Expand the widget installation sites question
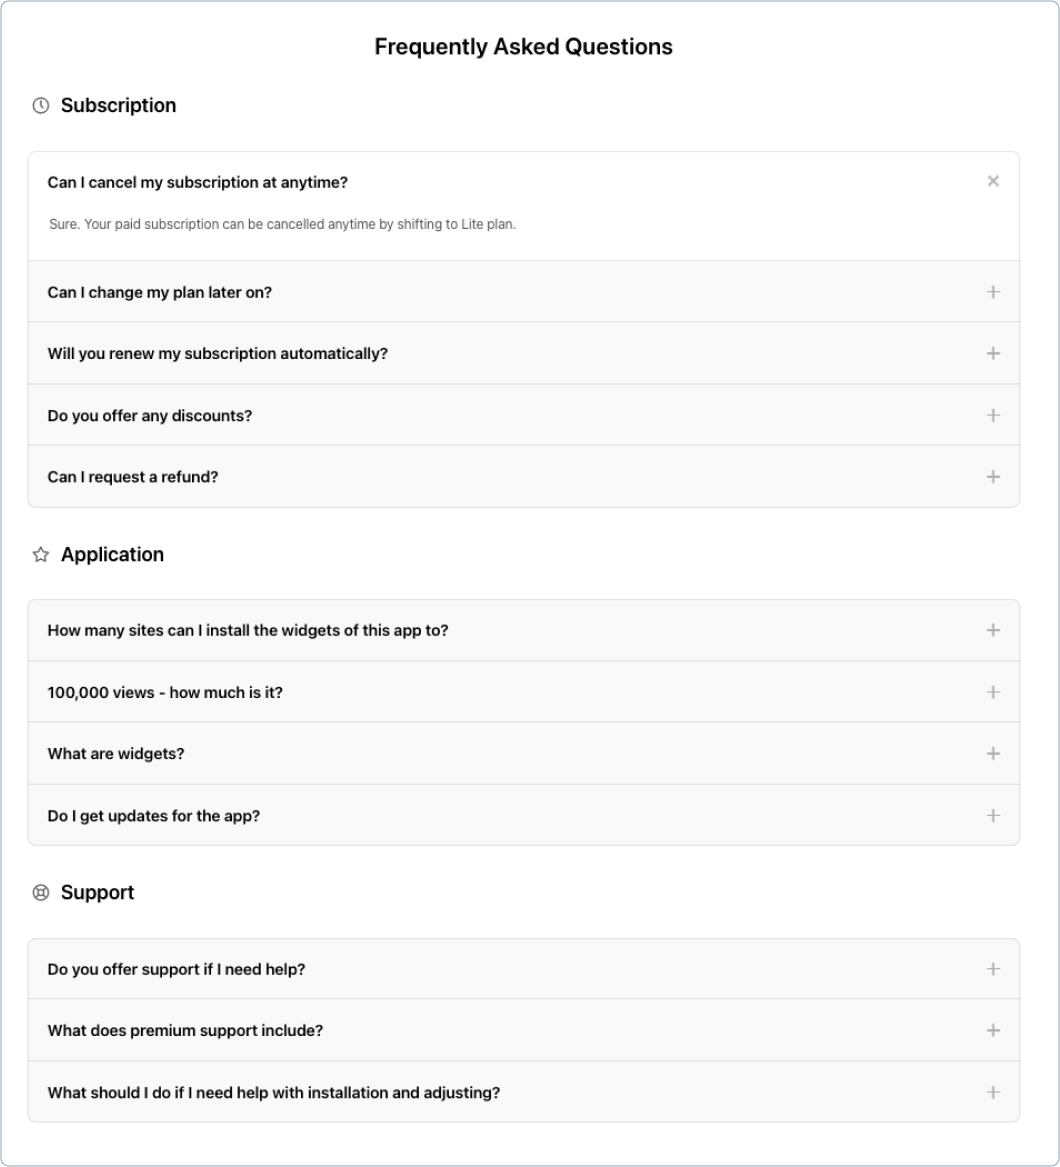This screenshot has height=1167, width=1060. point(993,630)
